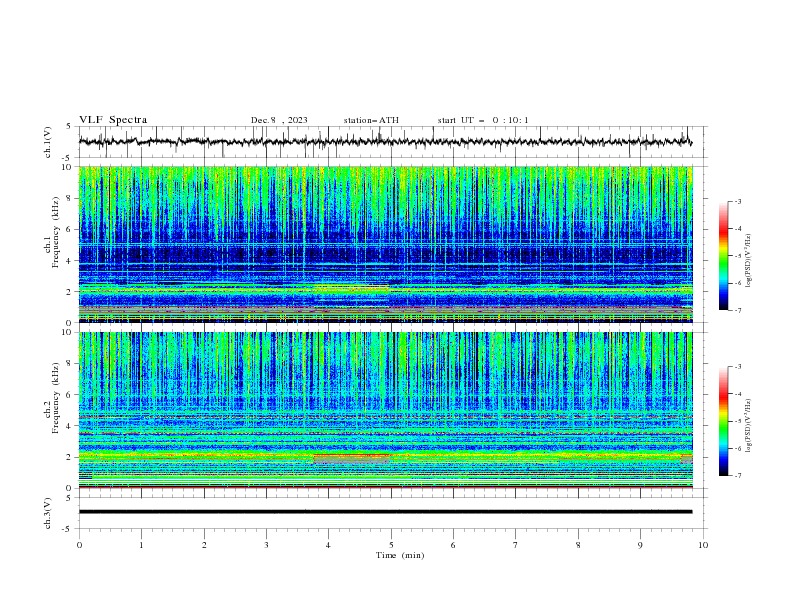Image resolution: width=792 pixels, height=612 pixels.
Task: Click the ch.1 spectrogram panel
Action: click(386, 244)
